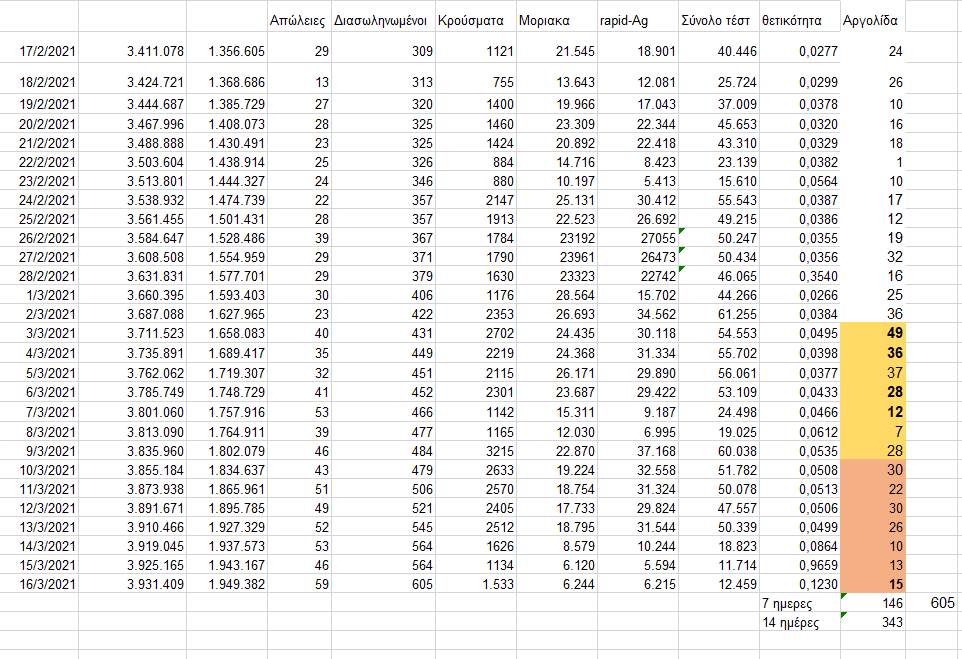Click the 605 cell right of 146
The width and height of the screenshot is (962, 659).
coord(934,604)
